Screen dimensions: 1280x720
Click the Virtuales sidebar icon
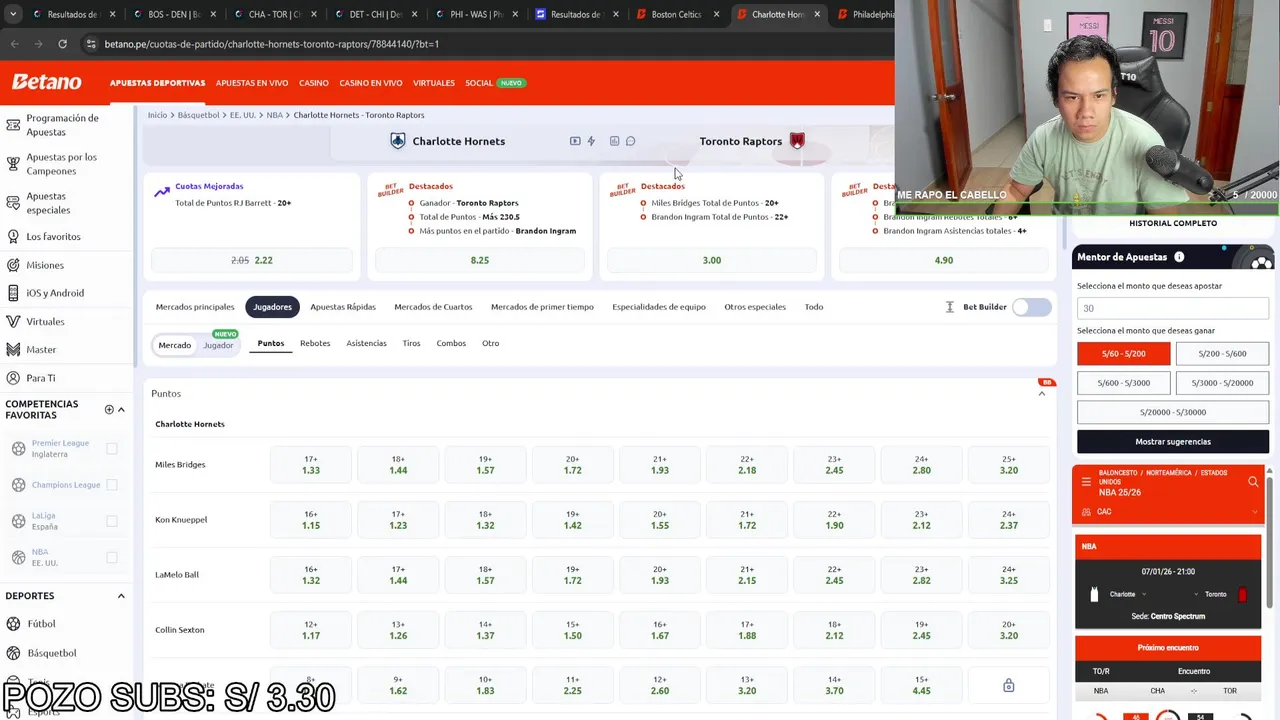[x=13, y=322]
